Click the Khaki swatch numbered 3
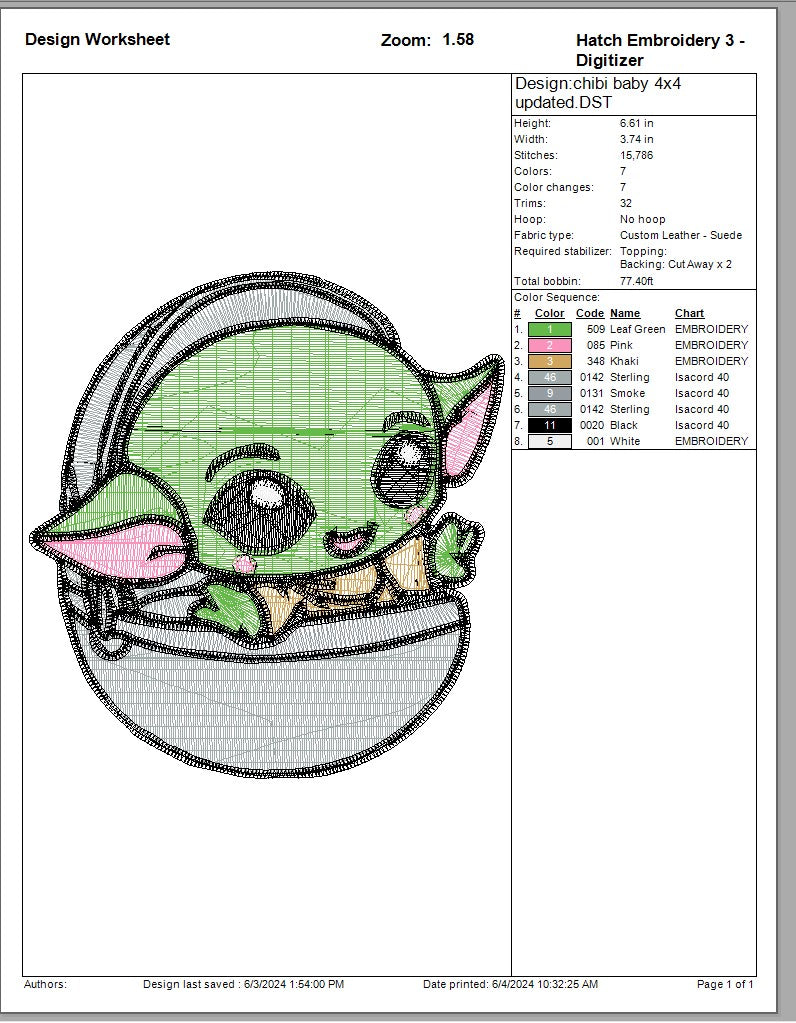796x1023 pixels. (x=549, y=361)
